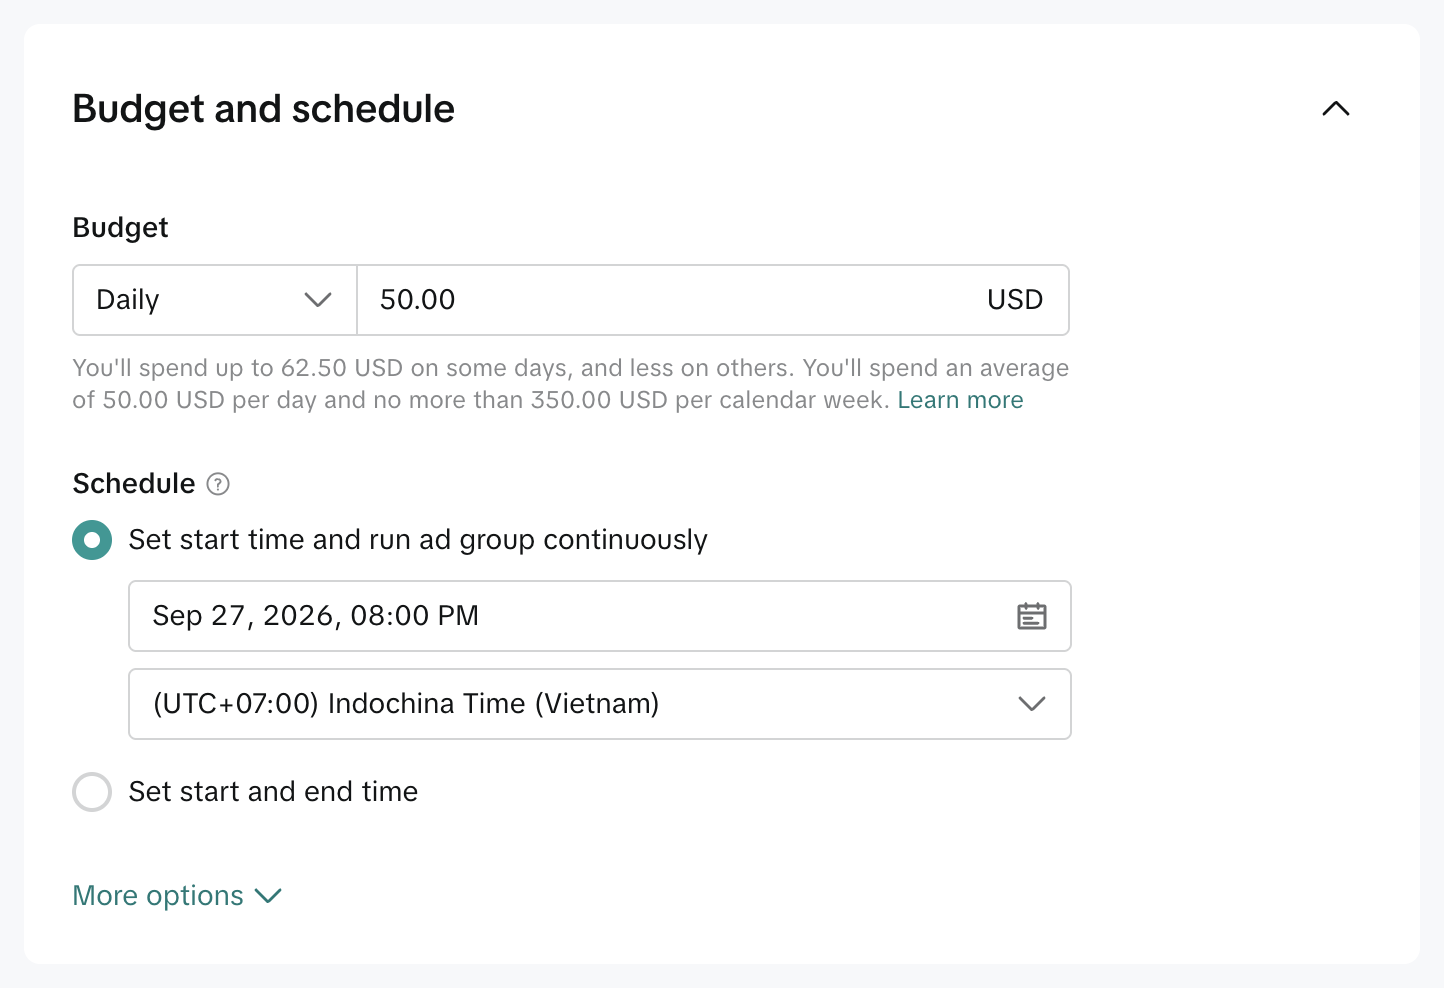Viewport: 1444px width, 988px height.
Task: Select run ad group continuously radio
Action: click(92, 540)
